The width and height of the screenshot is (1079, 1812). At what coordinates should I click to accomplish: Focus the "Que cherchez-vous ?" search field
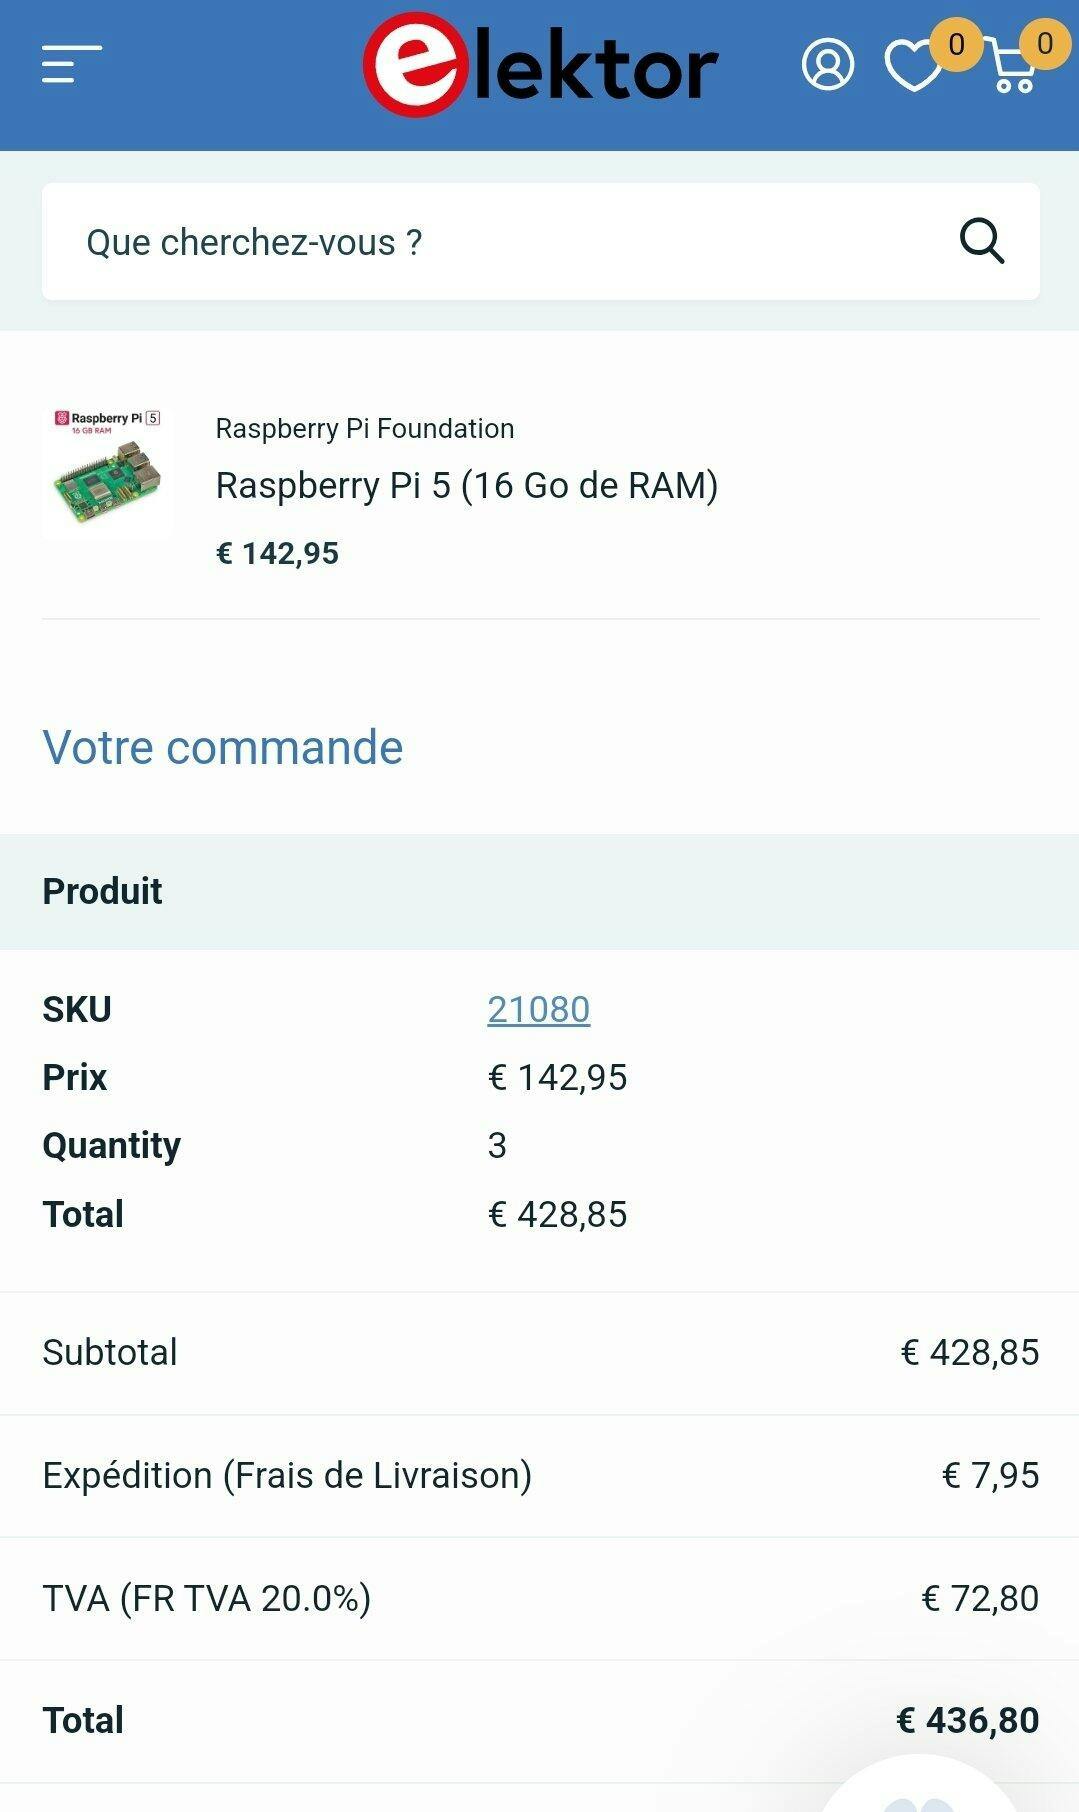pyautogui.click(x=500, y=242)
